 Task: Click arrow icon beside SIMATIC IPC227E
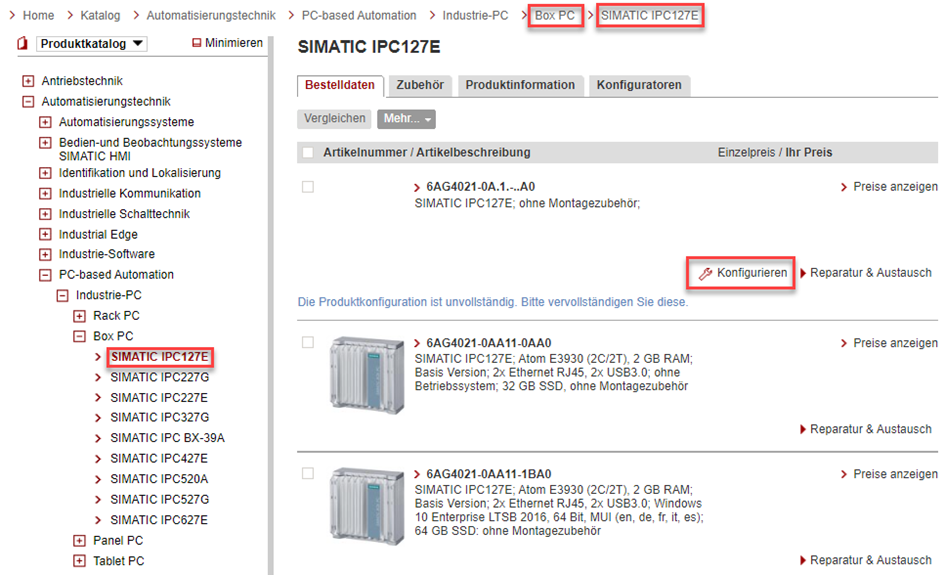click(98, 398)
